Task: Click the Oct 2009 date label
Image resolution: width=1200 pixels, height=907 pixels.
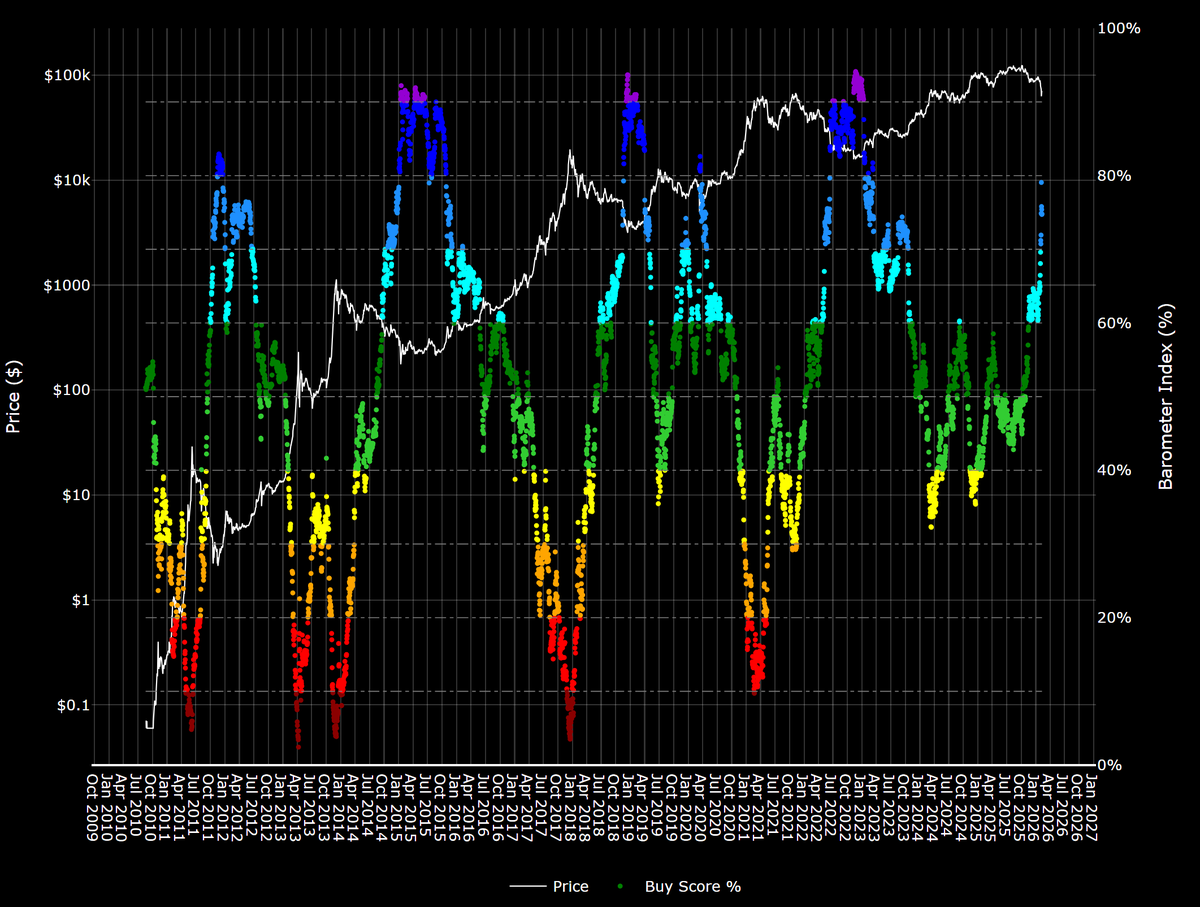Action: [x=94, y=807]
